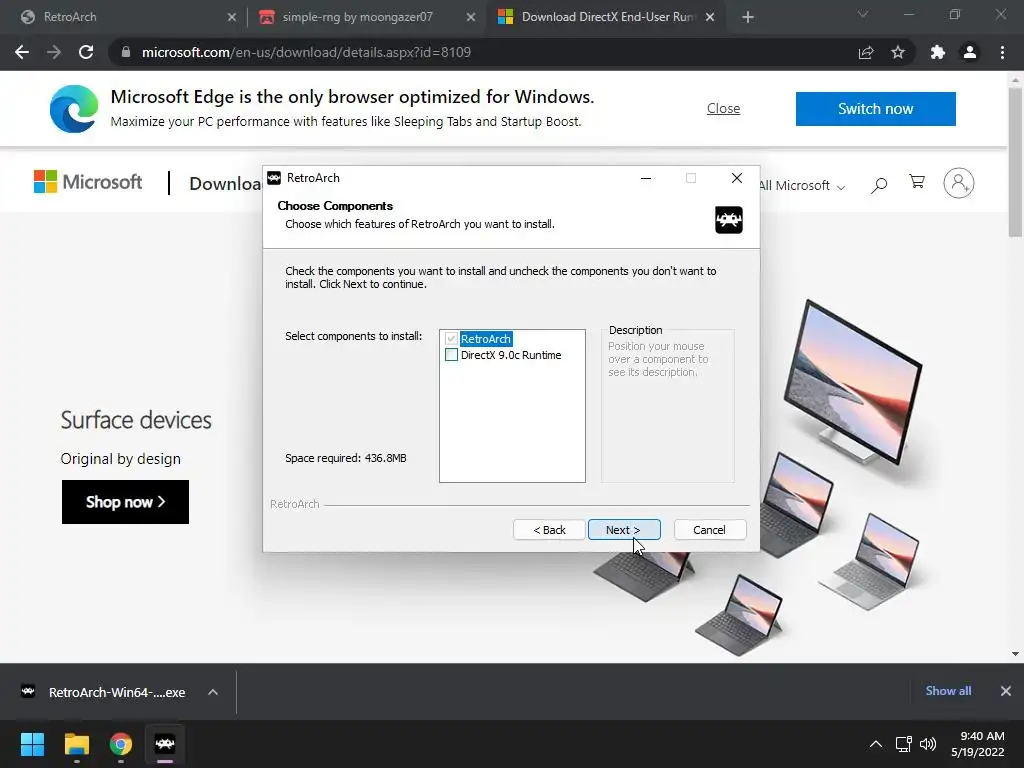1024x768 pixels.
Task: Open a new browser tab
Action: (x=748, y=18)
